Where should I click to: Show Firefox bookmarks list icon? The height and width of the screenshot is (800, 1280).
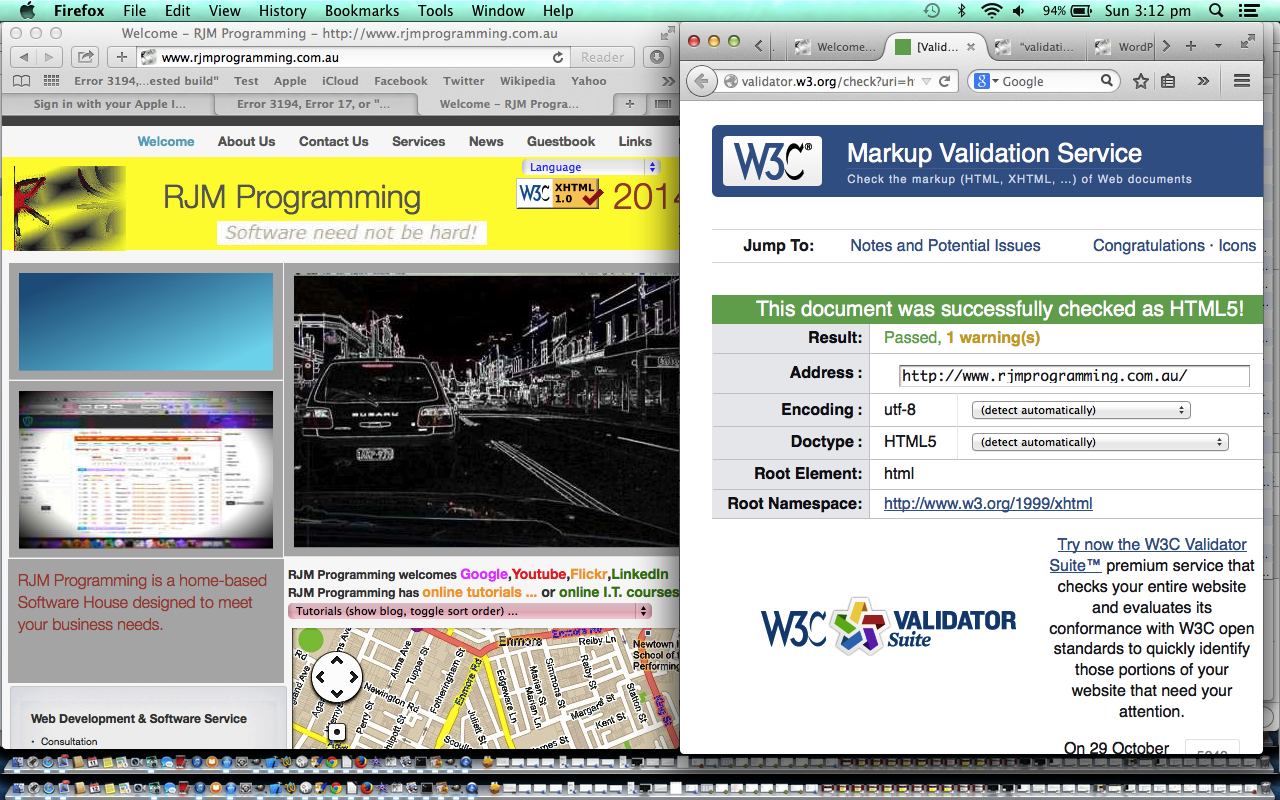(1168, 81)
